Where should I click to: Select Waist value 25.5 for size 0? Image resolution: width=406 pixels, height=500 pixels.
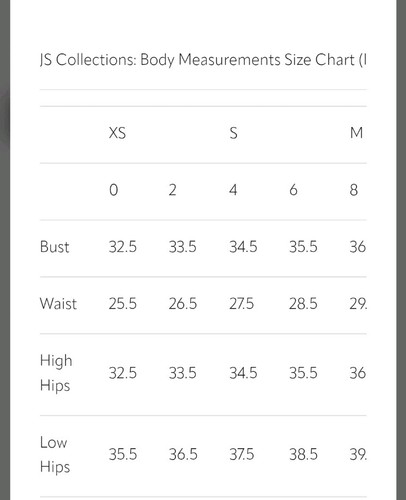(x=123, y=304)
